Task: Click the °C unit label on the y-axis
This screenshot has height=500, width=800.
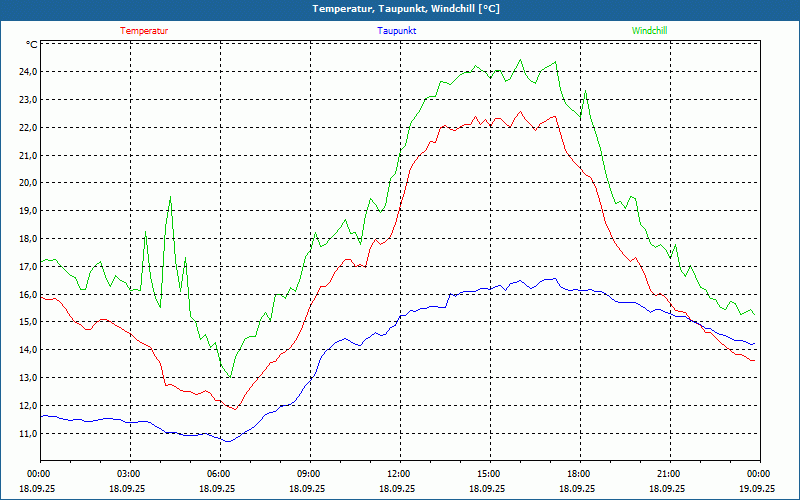Action: [32, 45]
